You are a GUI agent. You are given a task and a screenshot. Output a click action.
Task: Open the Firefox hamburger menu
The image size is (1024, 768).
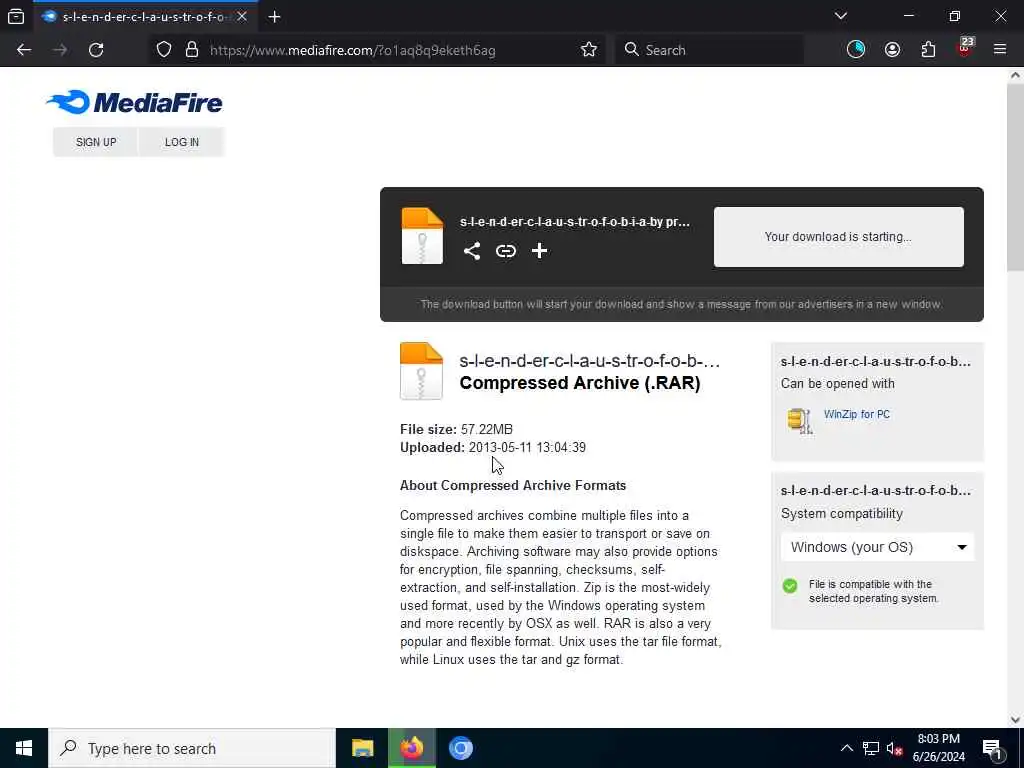[x=1000, y=50]
